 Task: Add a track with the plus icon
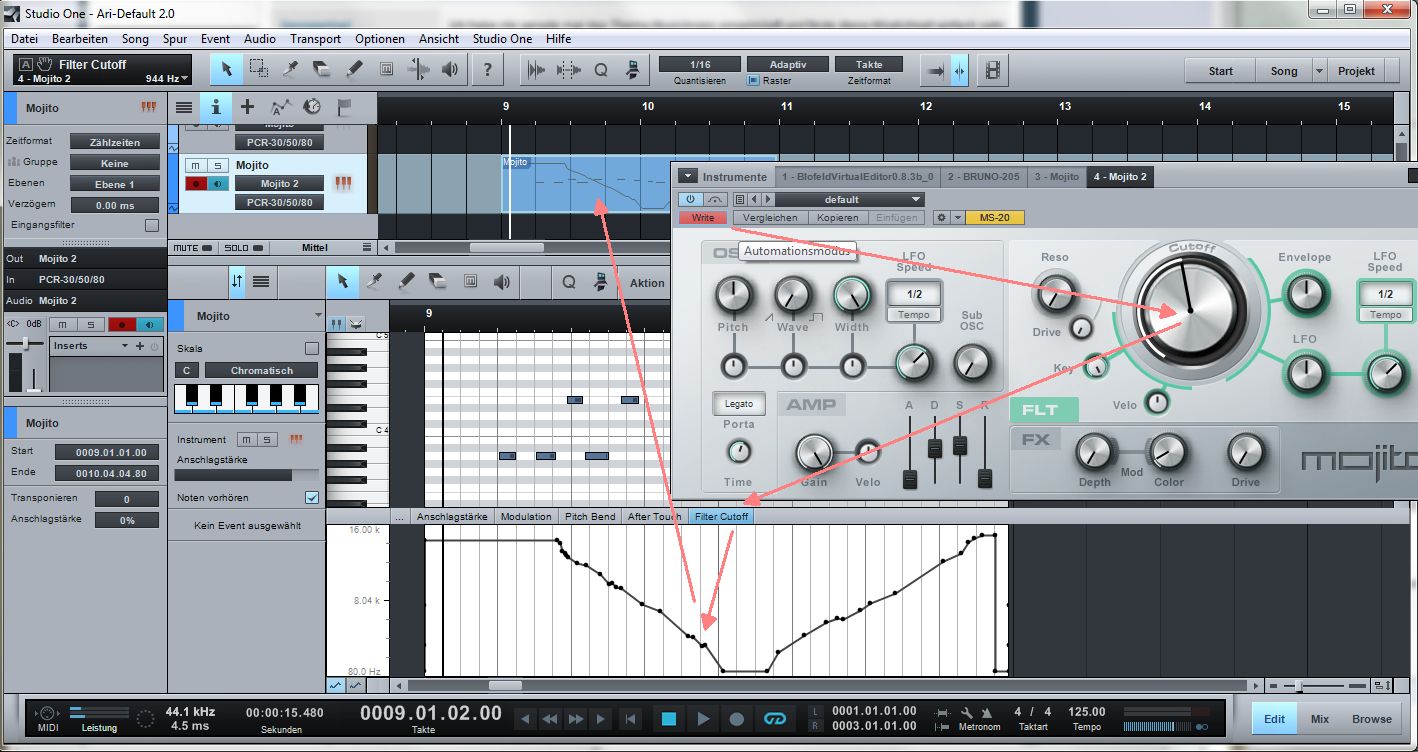pyautogui.click(x=248, y=107)
